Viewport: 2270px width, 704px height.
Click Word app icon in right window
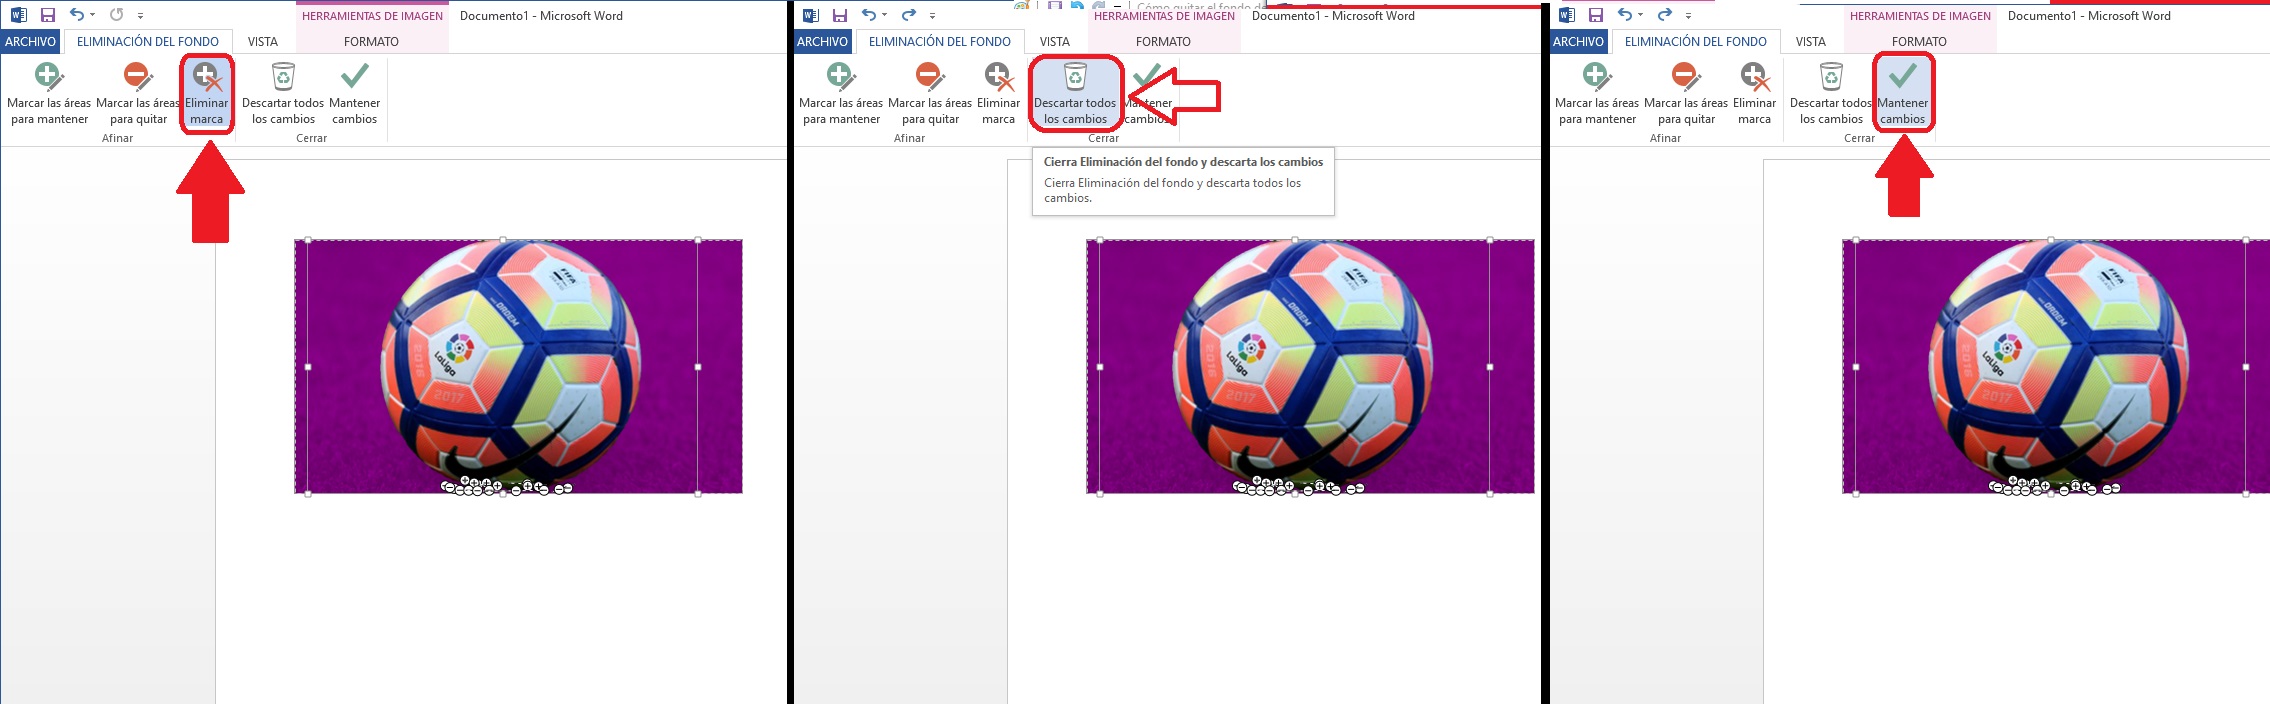(1566, 15)
